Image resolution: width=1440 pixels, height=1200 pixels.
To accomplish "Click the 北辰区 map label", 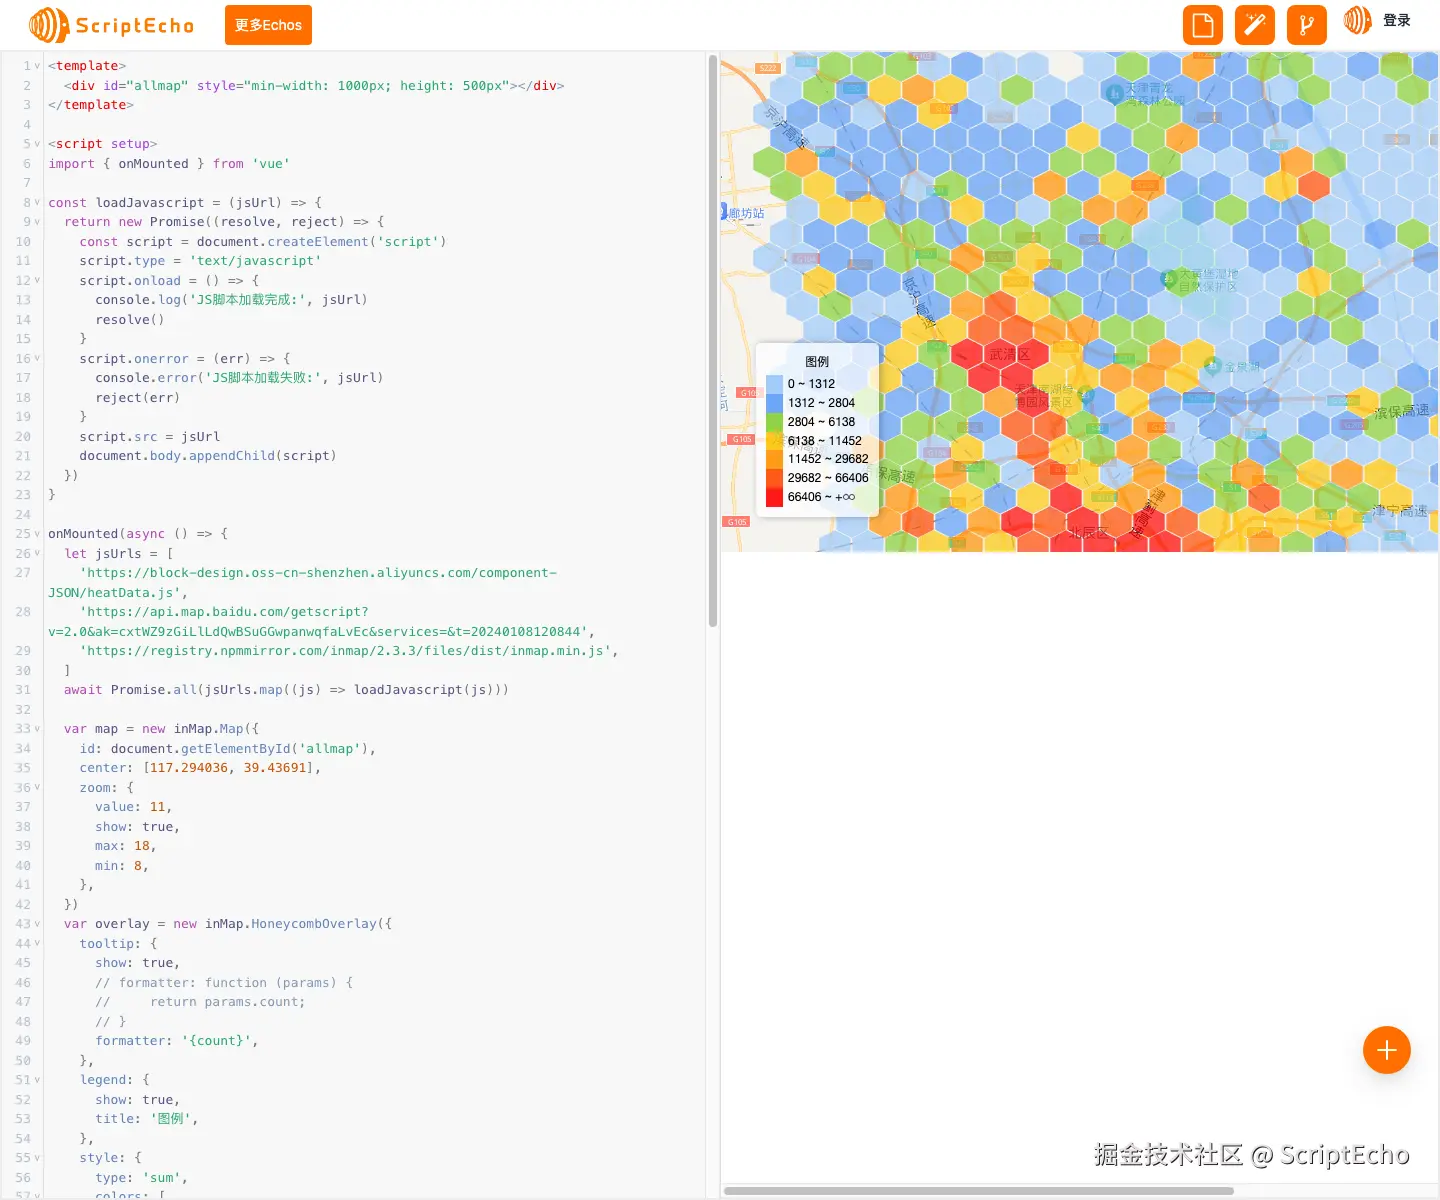I will (x=1088, y=533).
